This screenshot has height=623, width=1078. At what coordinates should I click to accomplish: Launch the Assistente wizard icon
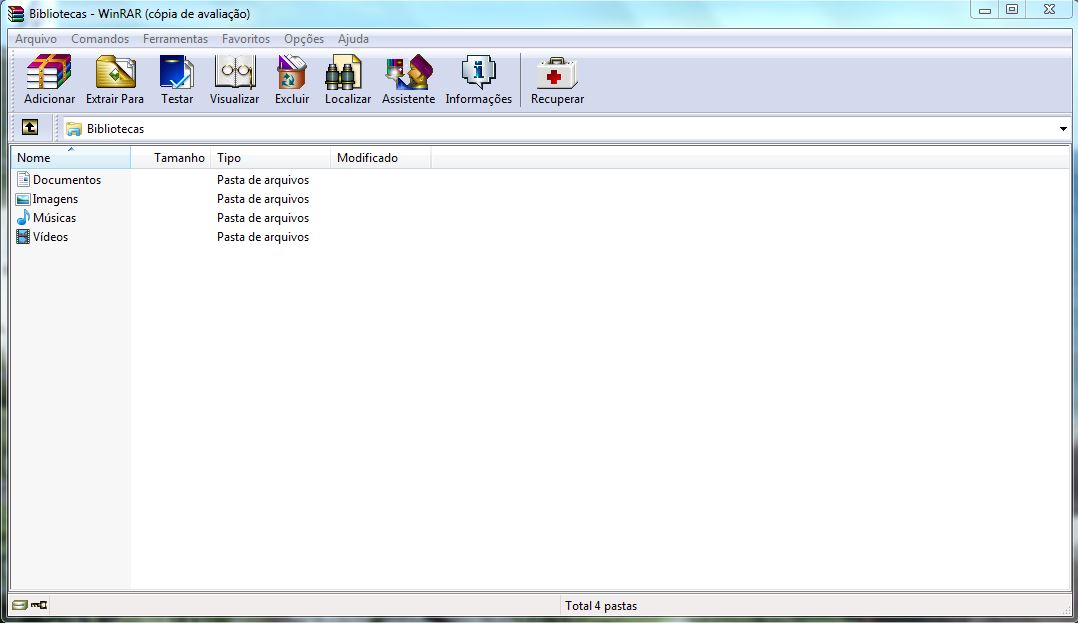tap(408, 72)
